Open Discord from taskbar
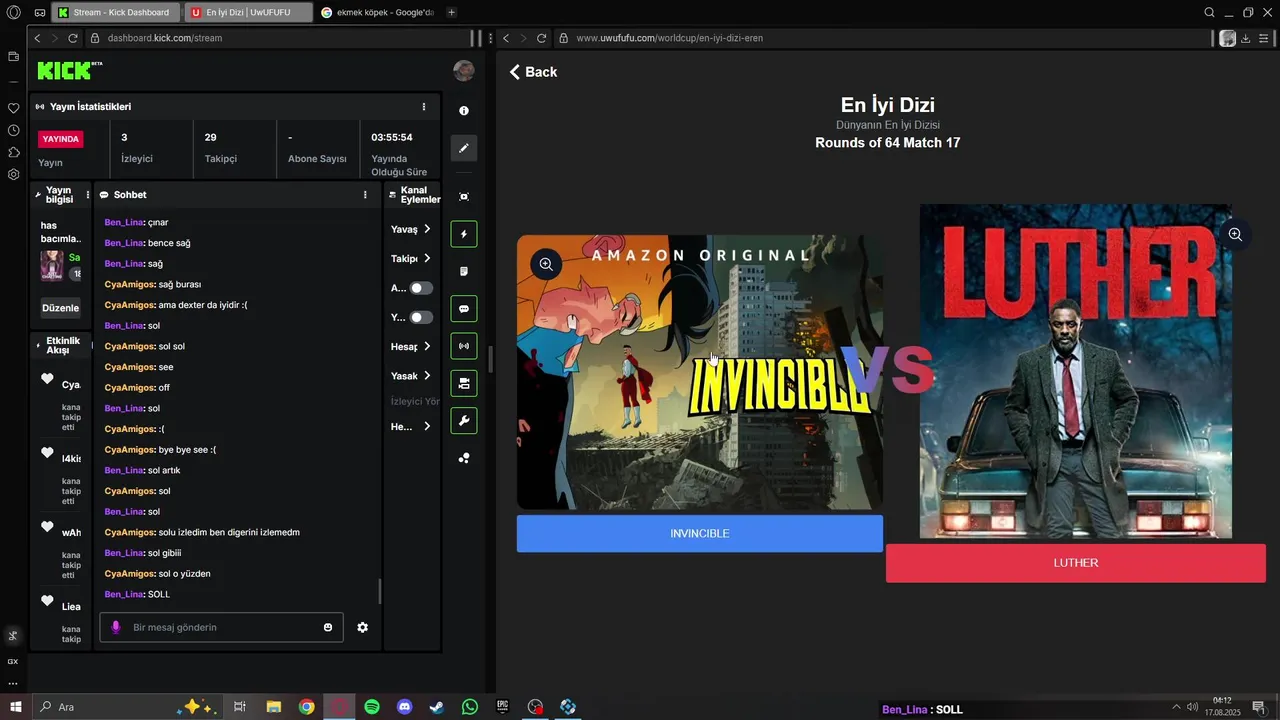The width and height of the screenshot is (1280, 720). (405, 707)
